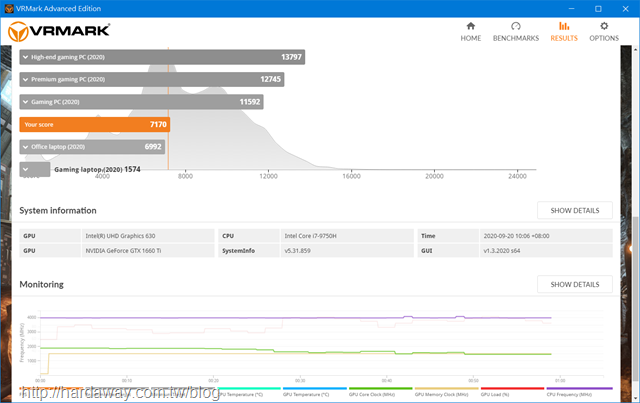Click the GUI version v1.3.2020 s64
640x403 pixels.
[x=502, y=251]
